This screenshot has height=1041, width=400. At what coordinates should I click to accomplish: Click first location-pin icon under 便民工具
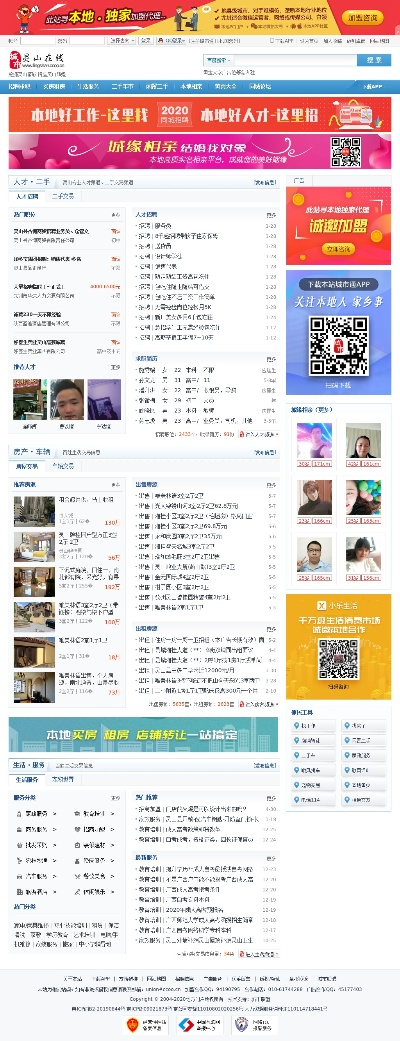[296, 726]
